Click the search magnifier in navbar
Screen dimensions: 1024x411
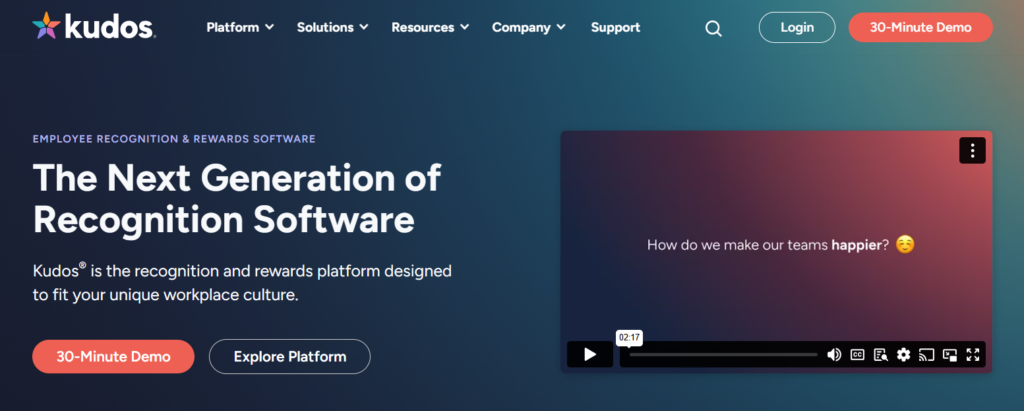click(713, 28)
